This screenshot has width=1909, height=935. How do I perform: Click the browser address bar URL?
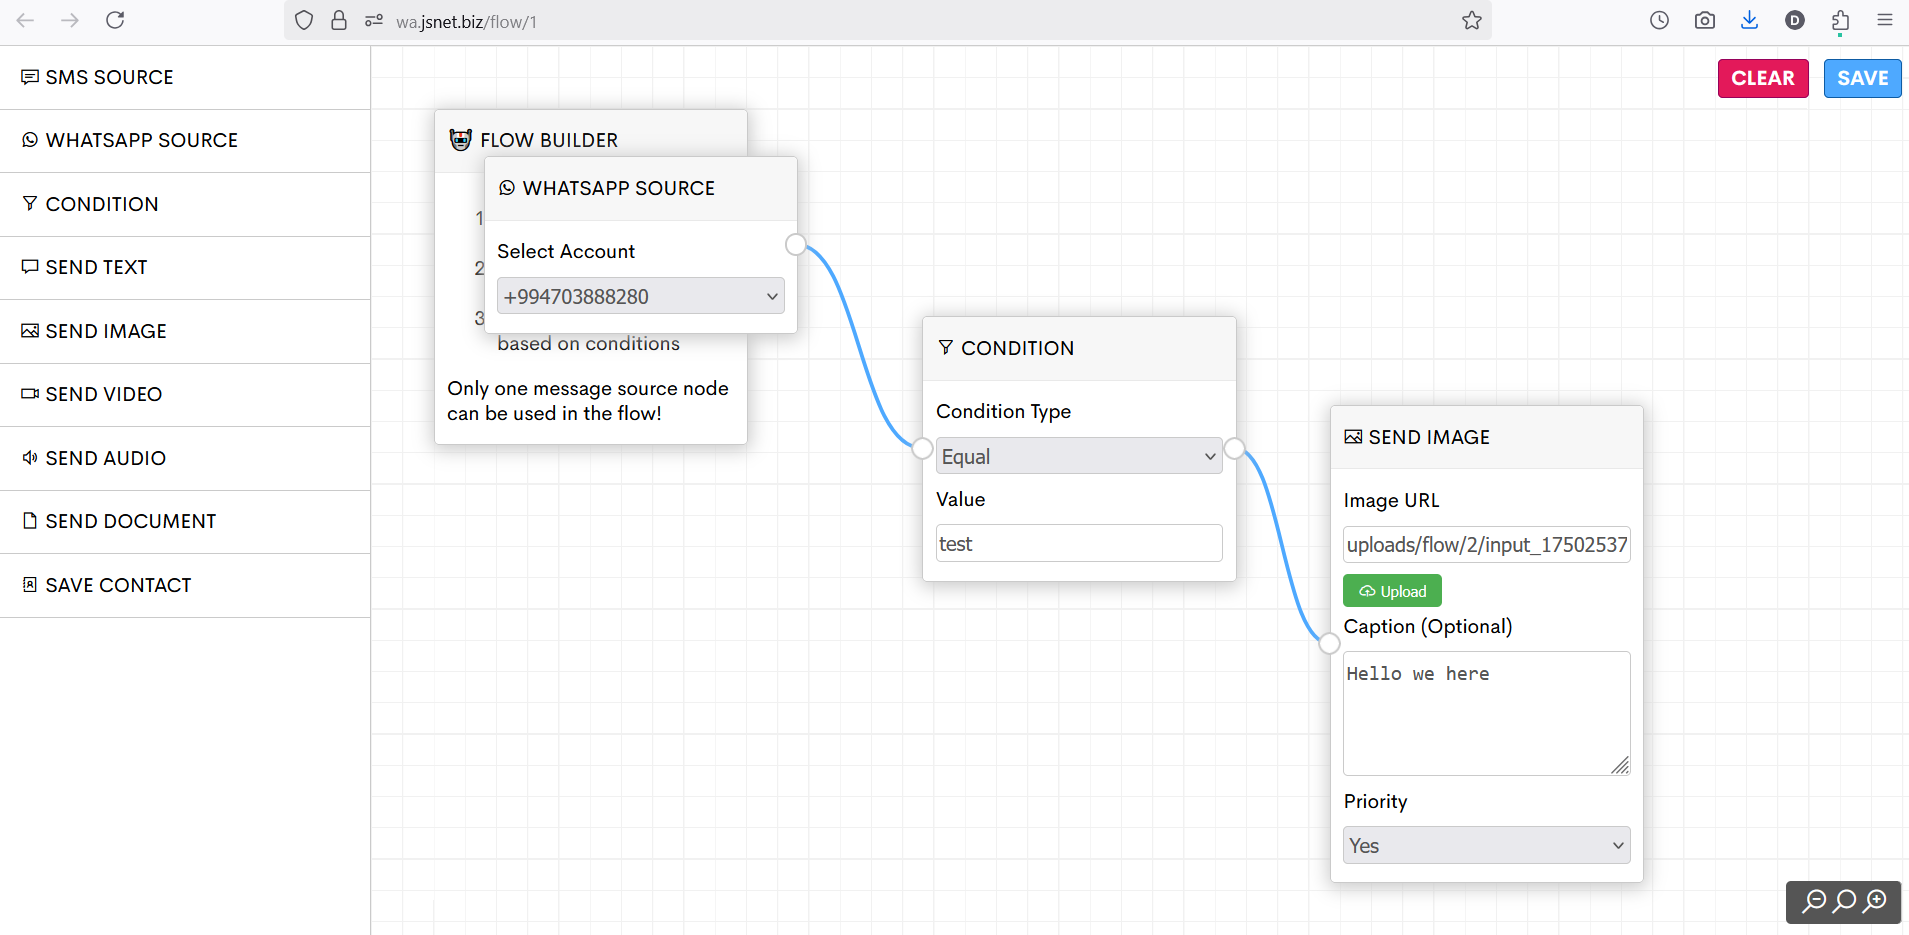[466, 21]
